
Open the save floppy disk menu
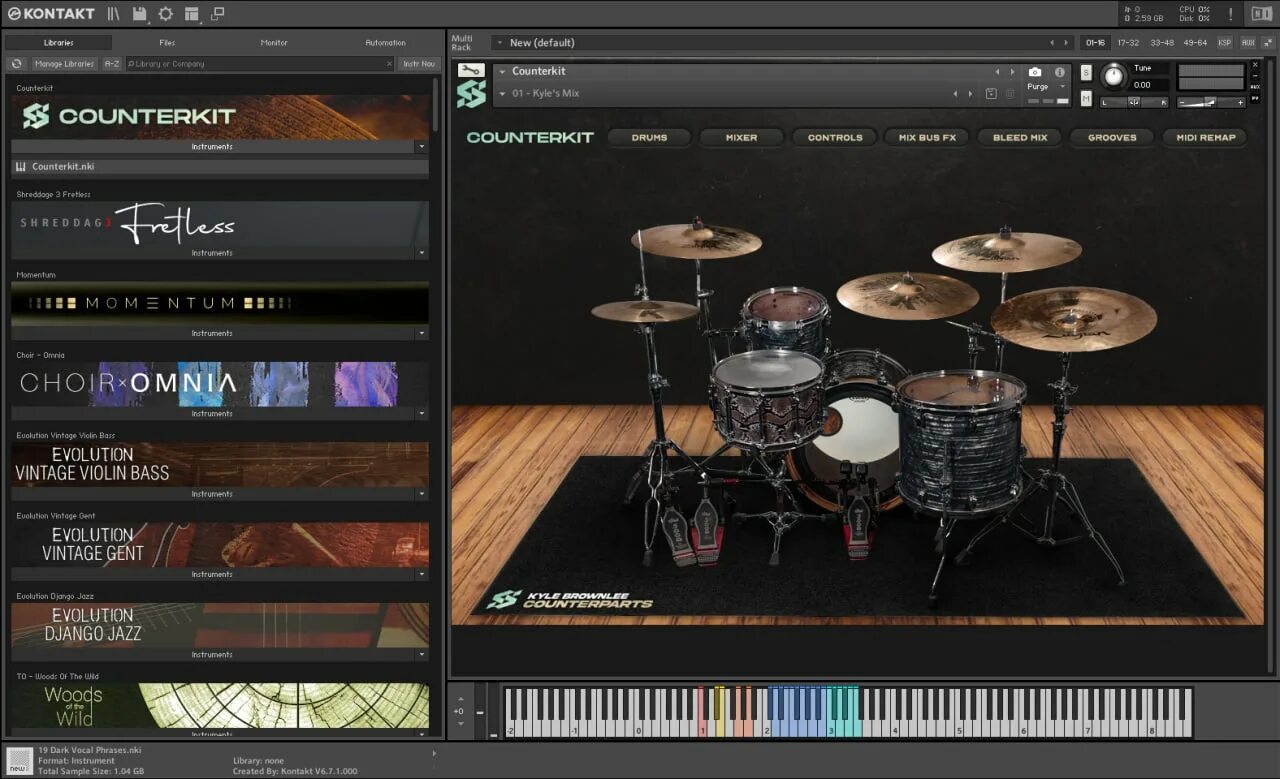click(x=139, y=14)
